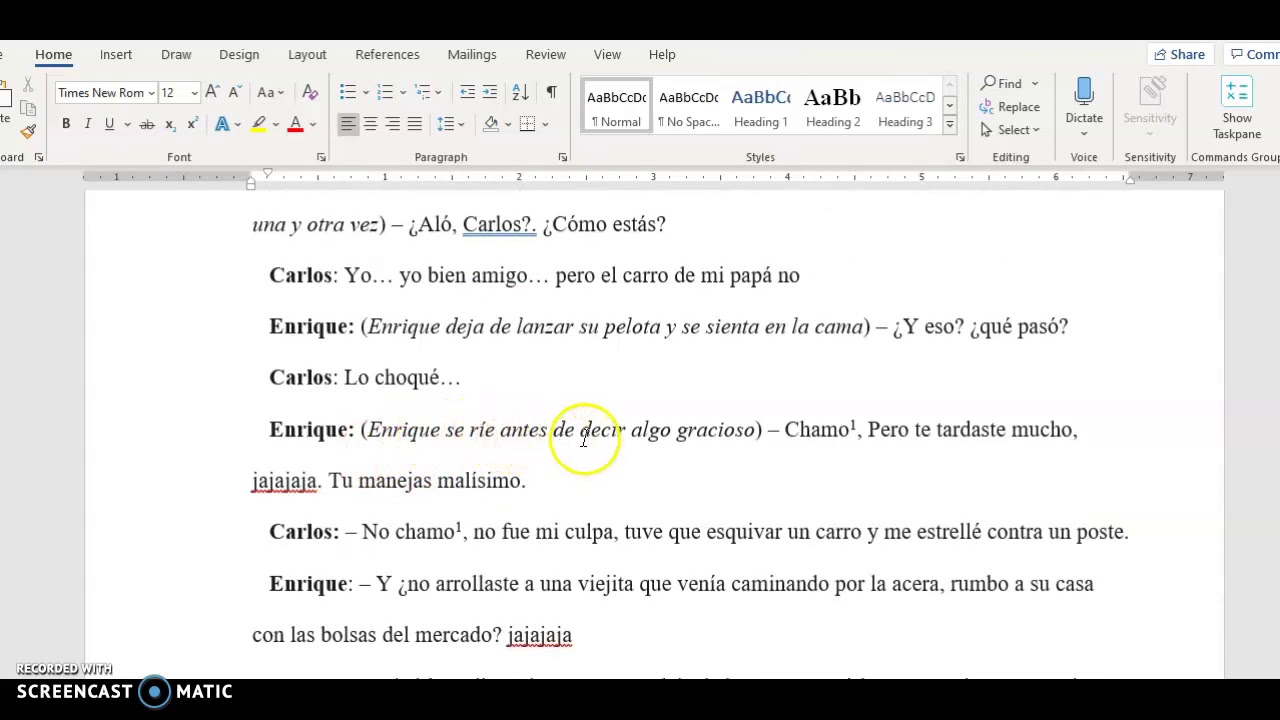Click the Cut scissors icon
The height and width of the screenshot is (720, 1280).
point(27,86)
